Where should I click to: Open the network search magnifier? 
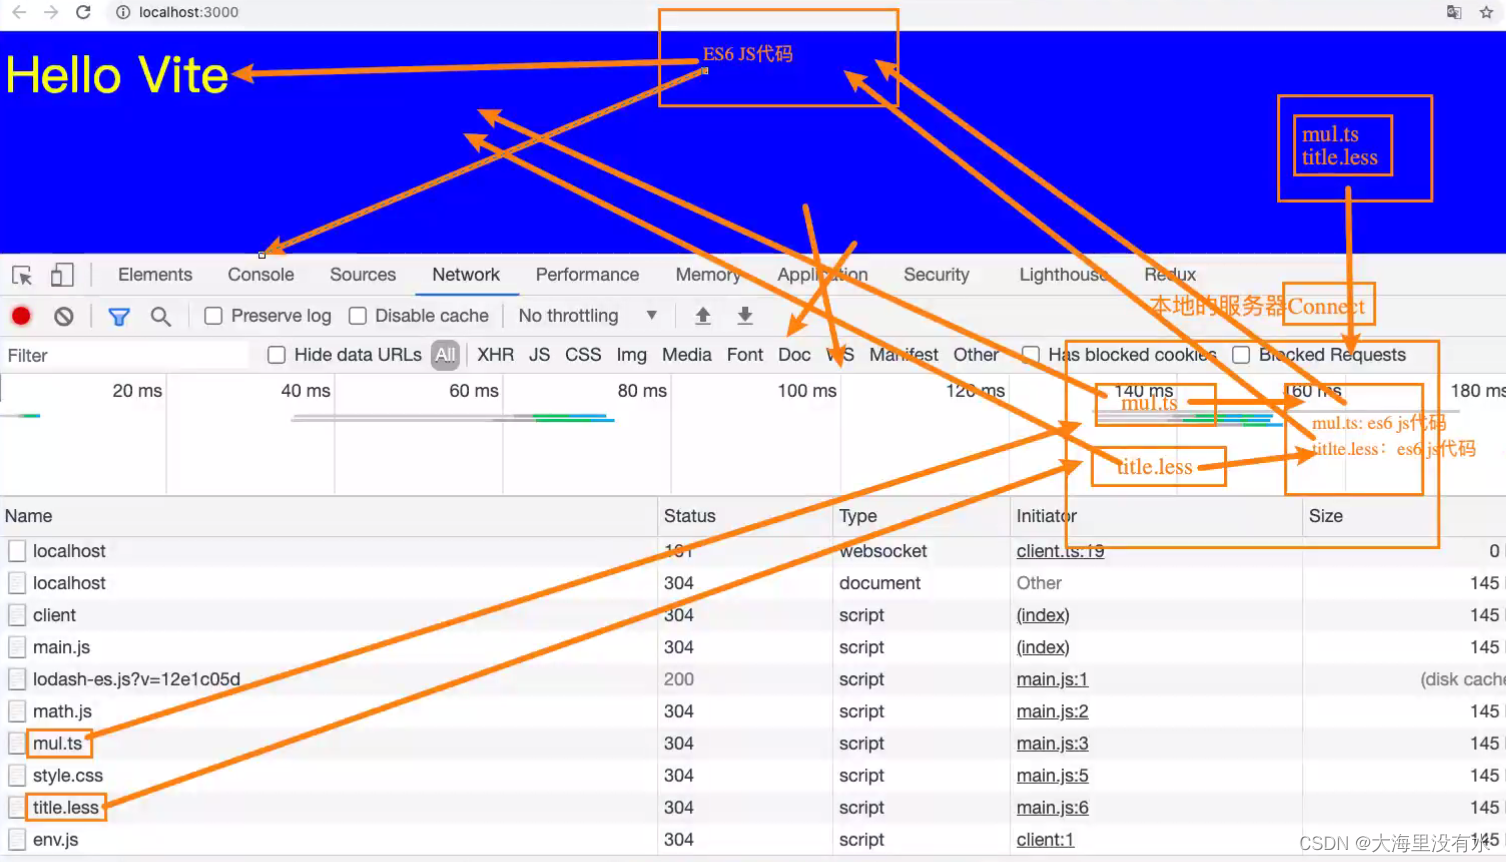pyautogui.click(x=160, y=316)
